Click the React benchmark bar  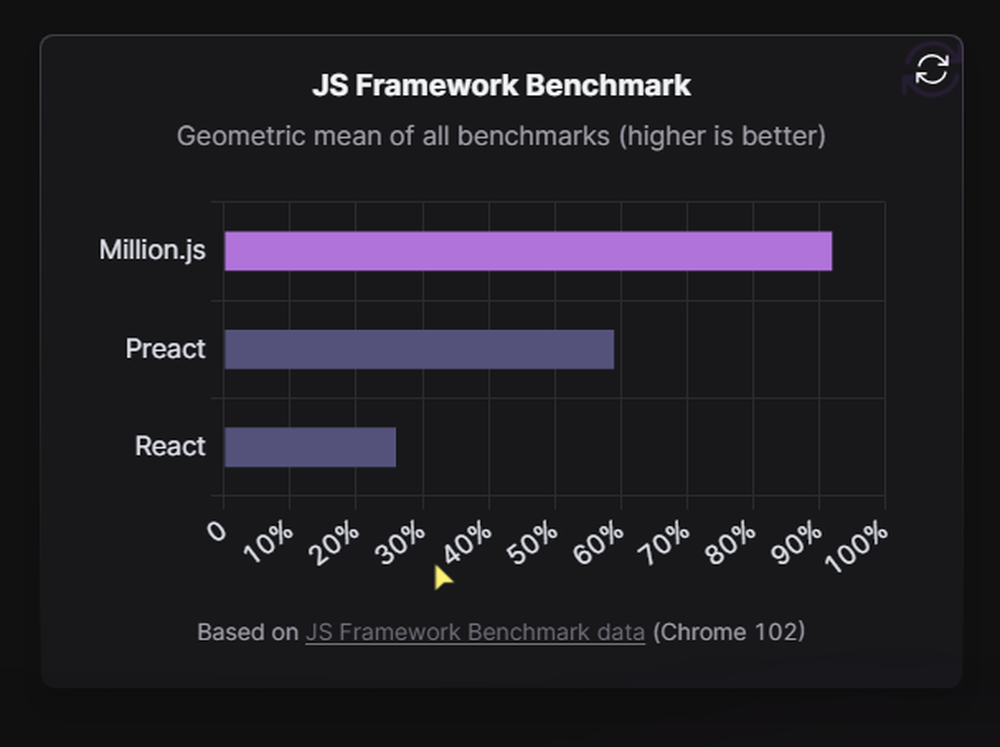click(x=310, y=446)
